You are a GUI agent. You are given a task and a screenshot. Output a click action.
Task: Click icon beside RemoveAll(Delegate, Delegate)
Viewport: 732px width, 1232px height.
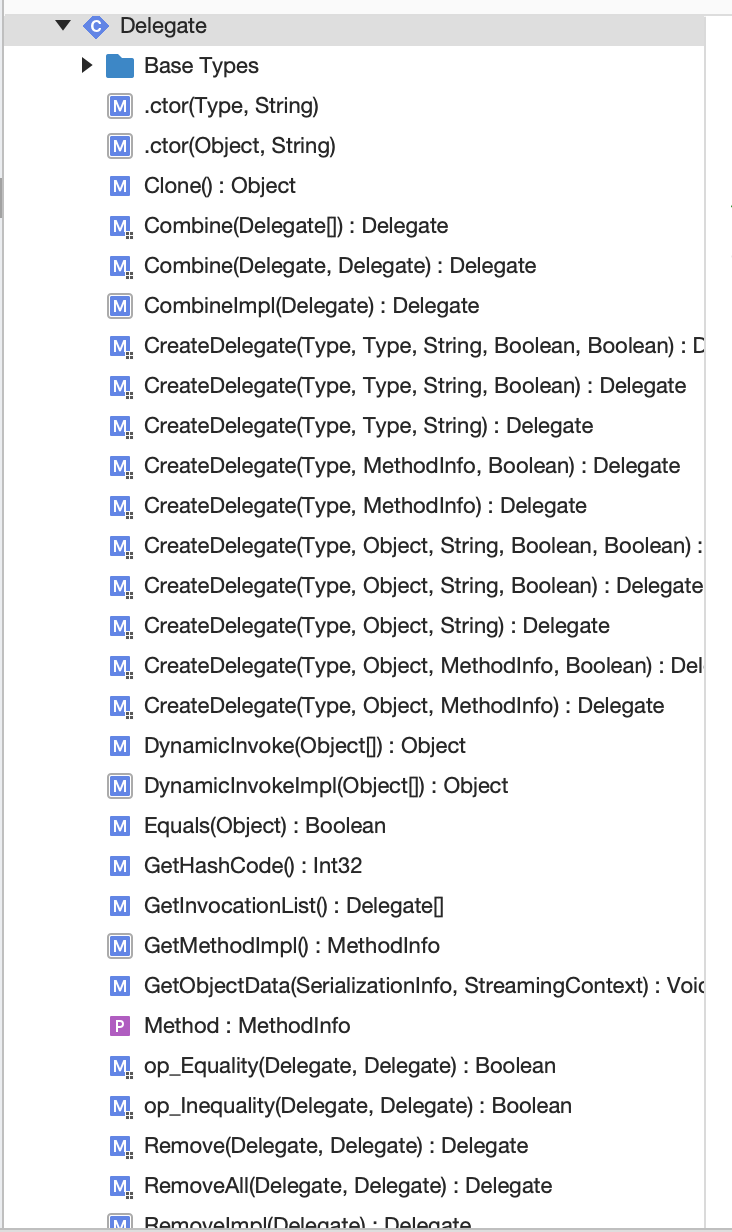pyautogui.click(x=120, y=1186)
